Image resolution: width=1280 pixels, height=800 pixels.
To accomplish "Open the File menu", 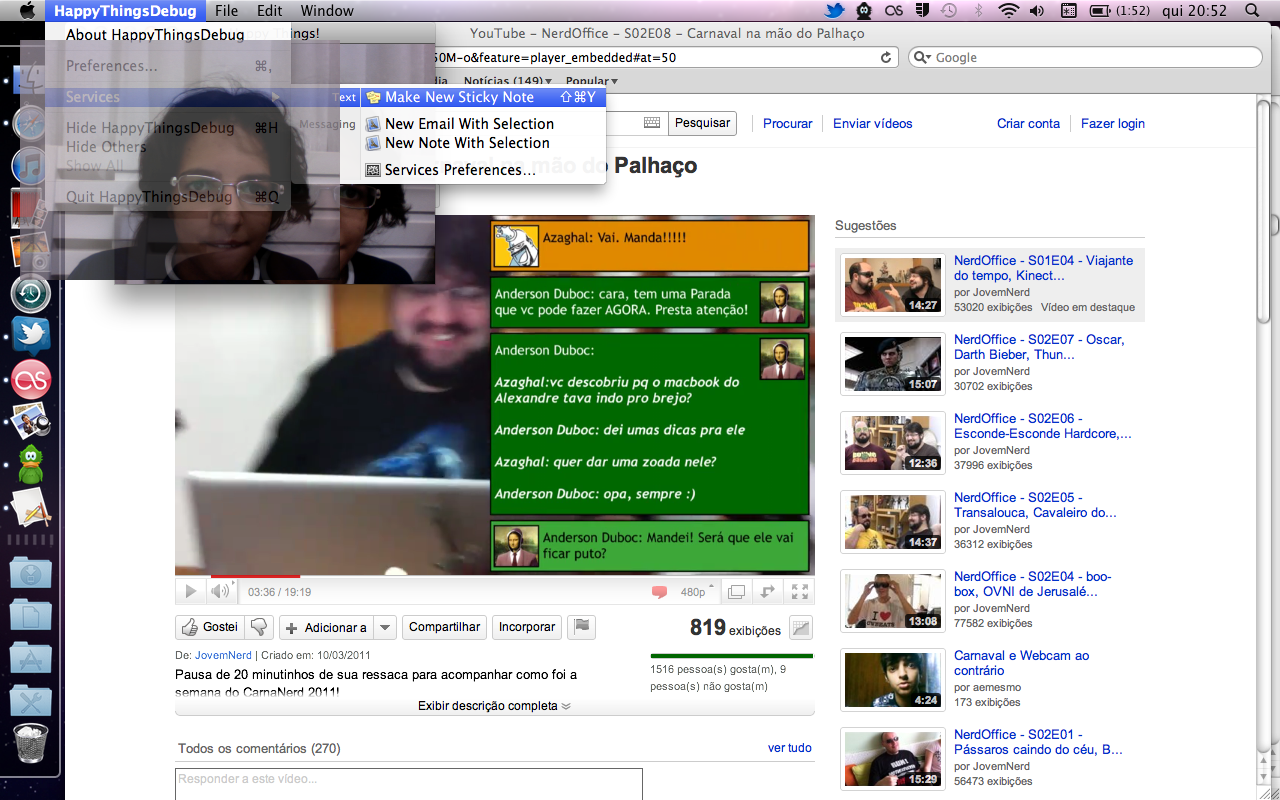I will (227, 11).
